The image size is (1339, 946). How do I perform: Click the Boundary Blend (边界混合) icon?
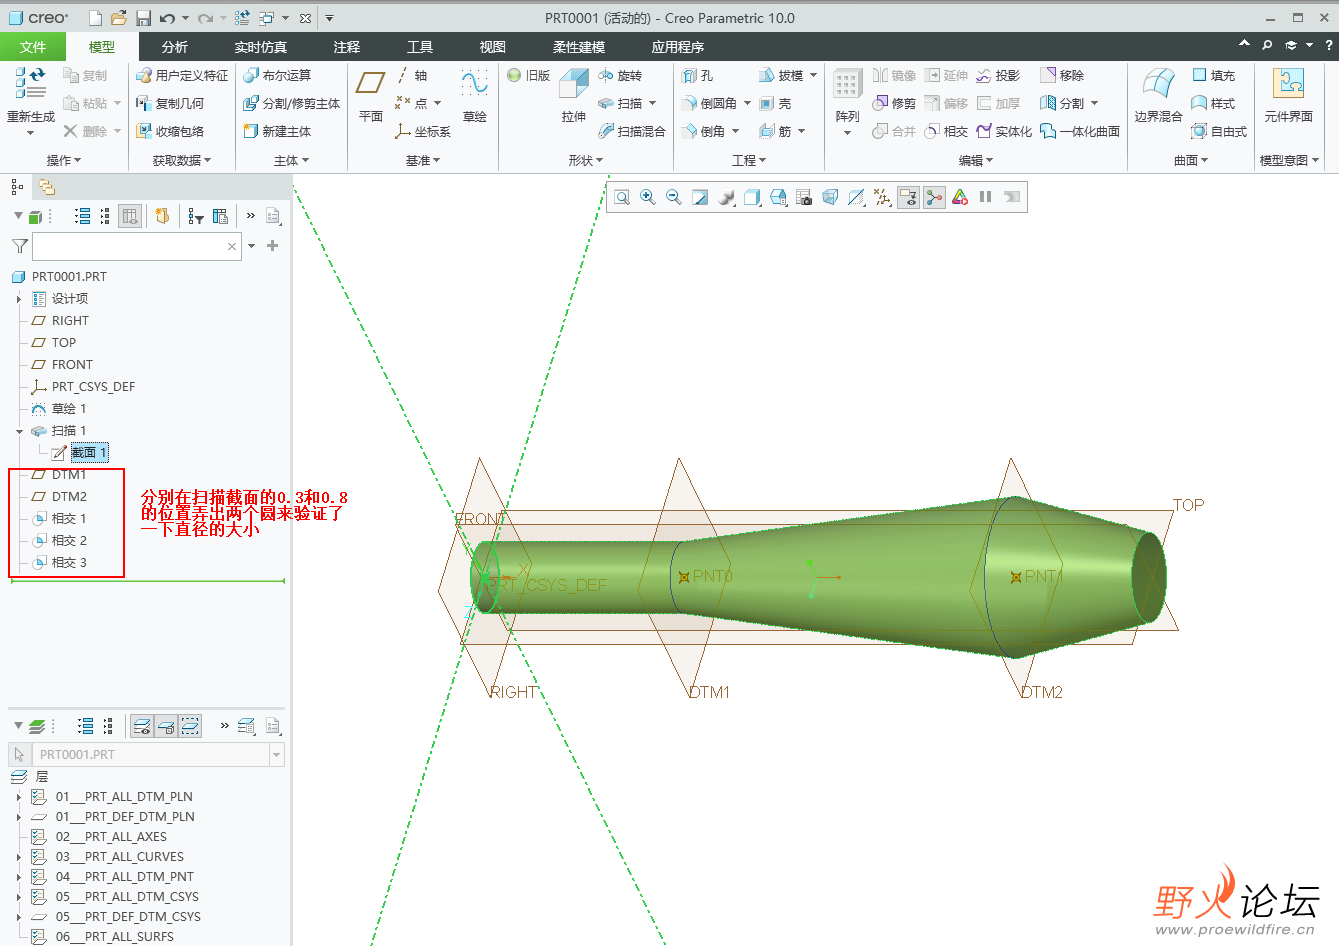(x=1158, y=84)
